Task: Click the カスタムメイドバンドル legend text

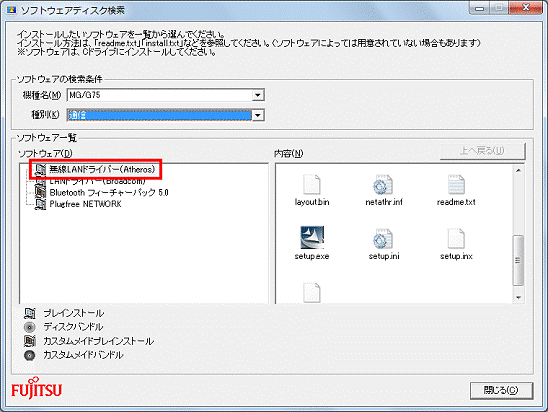Action: point(83,355)
